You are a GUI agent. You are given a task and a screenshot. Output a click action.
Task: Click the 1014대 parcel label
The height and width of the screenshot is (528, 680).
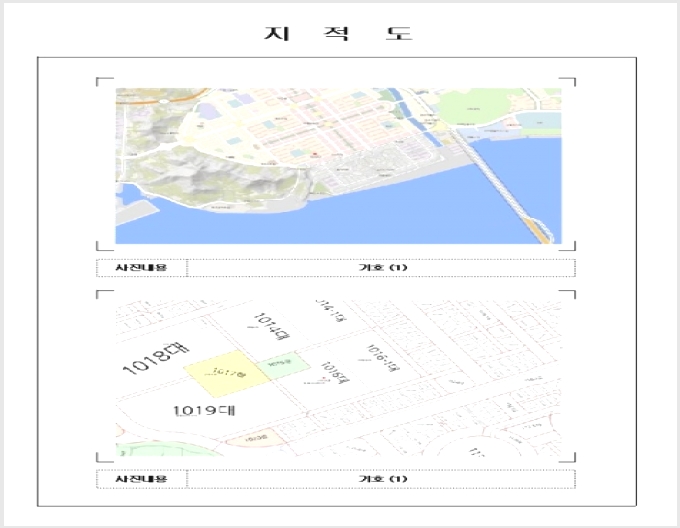(271, 326)
